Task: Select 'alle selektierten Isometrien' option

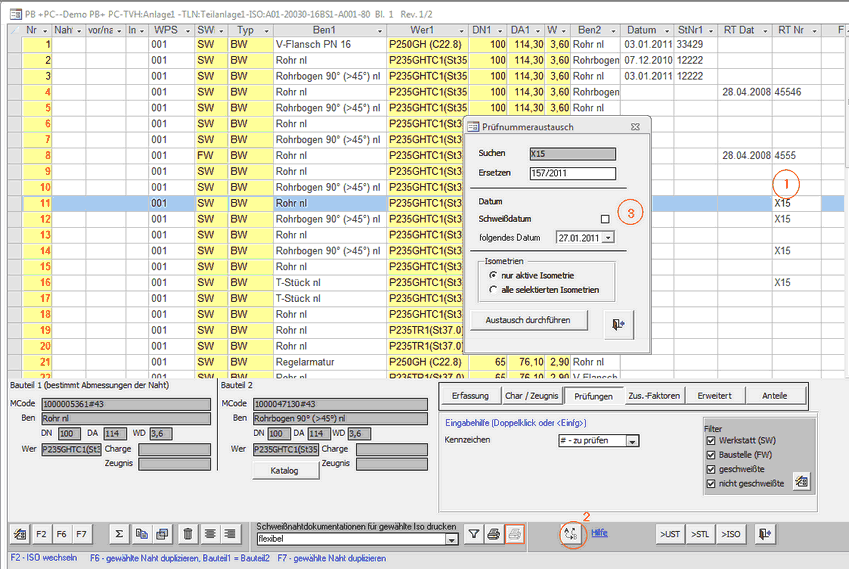Action: click(493, 290)
